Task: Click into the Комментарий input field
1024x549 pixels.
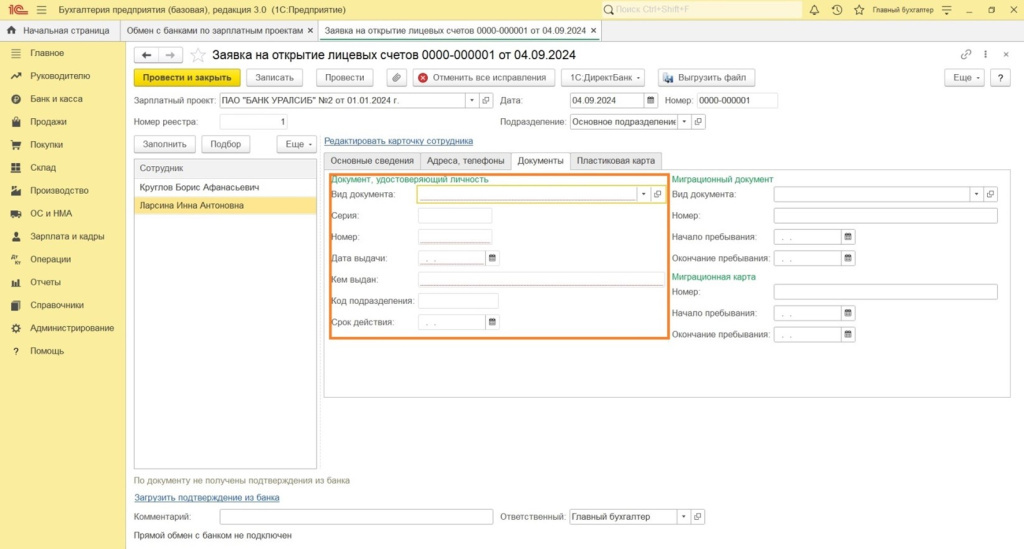Action: (x=356, y=517)
